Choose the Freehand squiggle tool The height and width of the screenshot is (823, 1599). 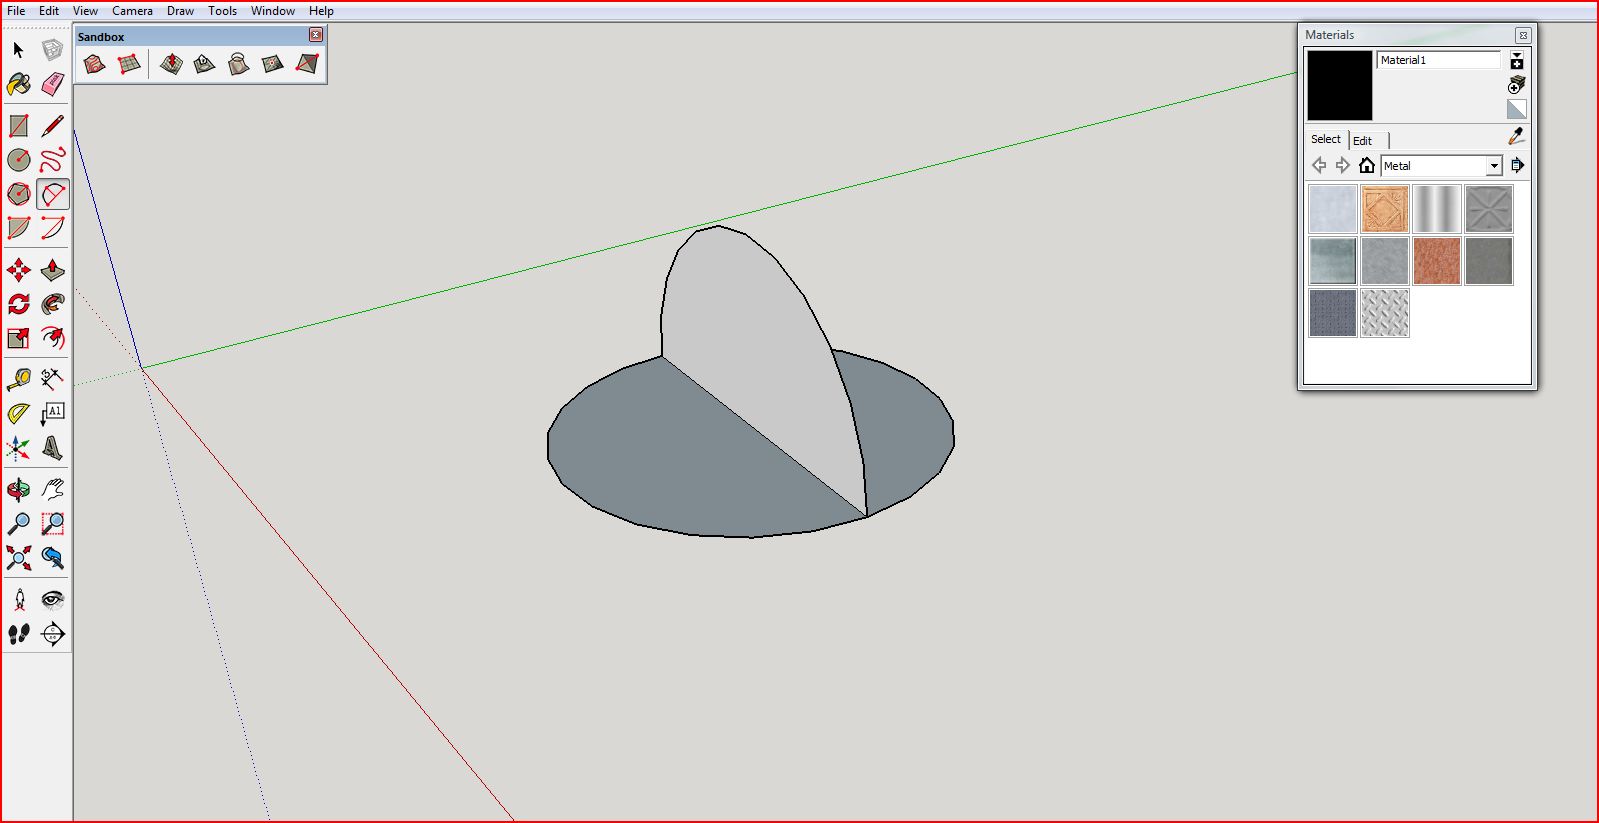click(x=52, y=160)
